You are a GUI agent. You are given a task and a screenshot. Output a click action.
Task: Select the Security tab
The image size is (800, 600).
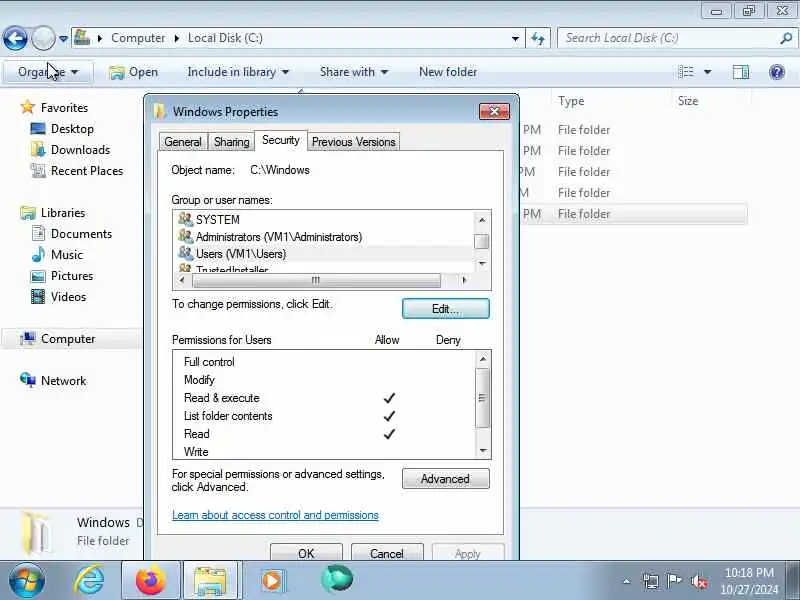(281, 140)
